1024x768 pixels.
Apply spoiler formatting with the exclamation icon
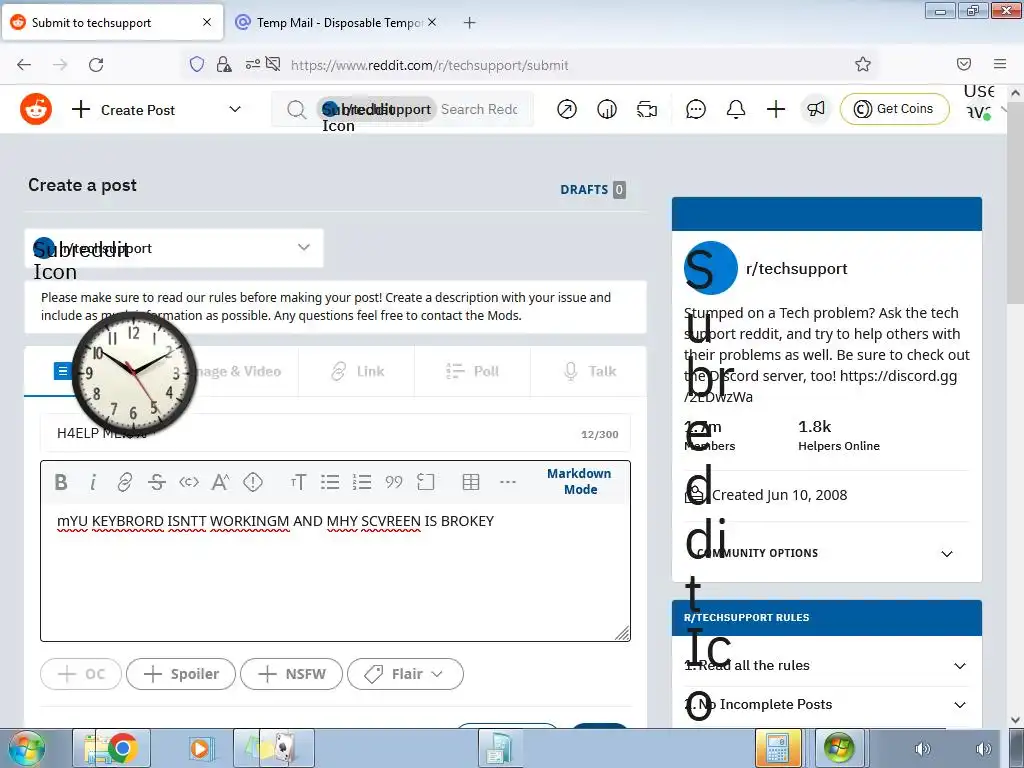coord(253,482)
